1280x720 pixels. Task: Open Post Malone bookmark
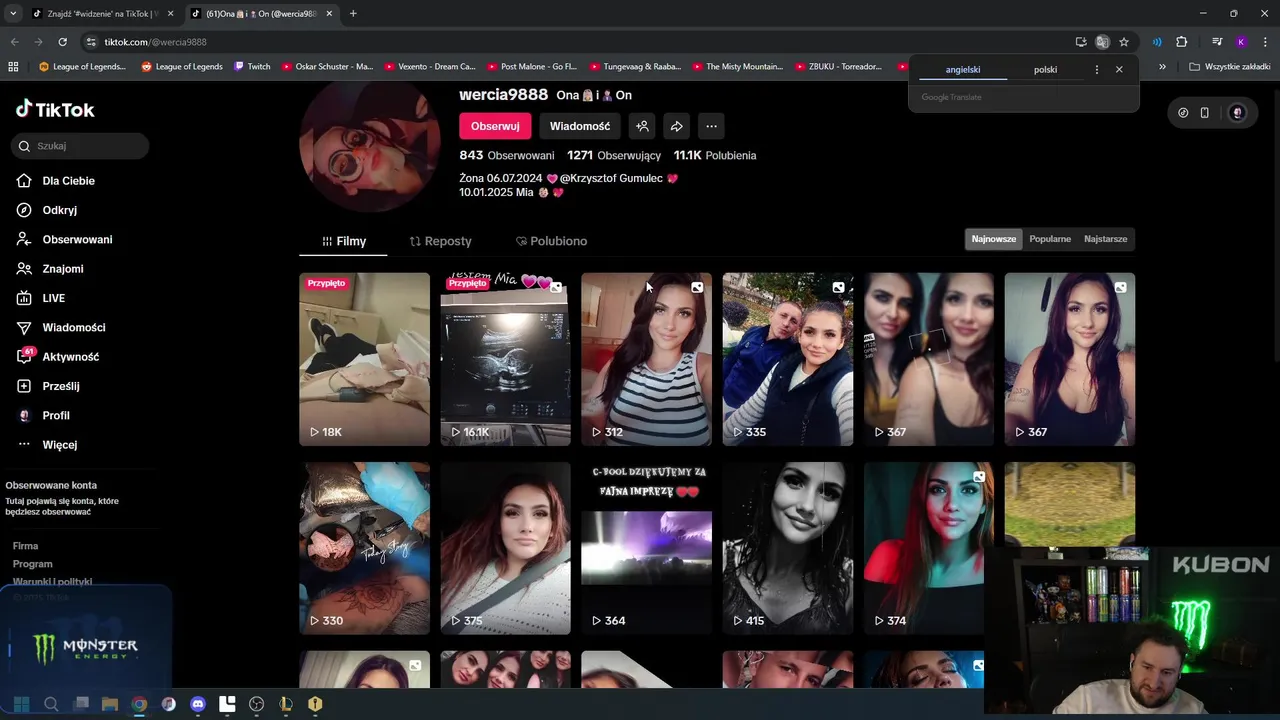point(533,67)
